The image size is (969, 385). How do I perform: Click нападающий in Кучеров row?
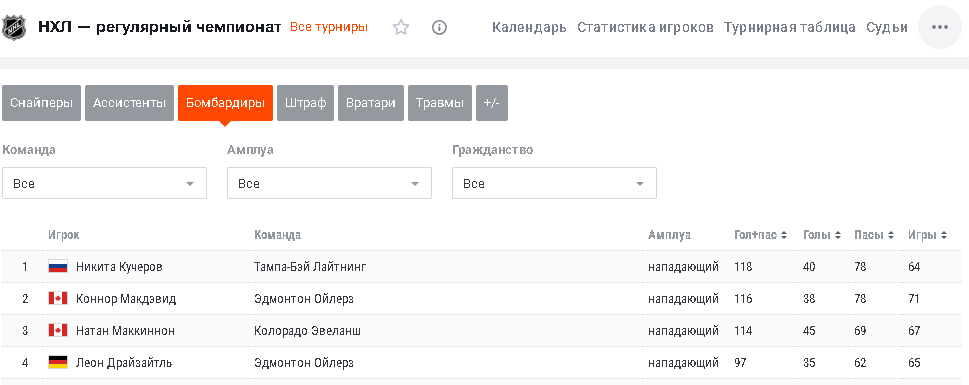click(683, 267)
